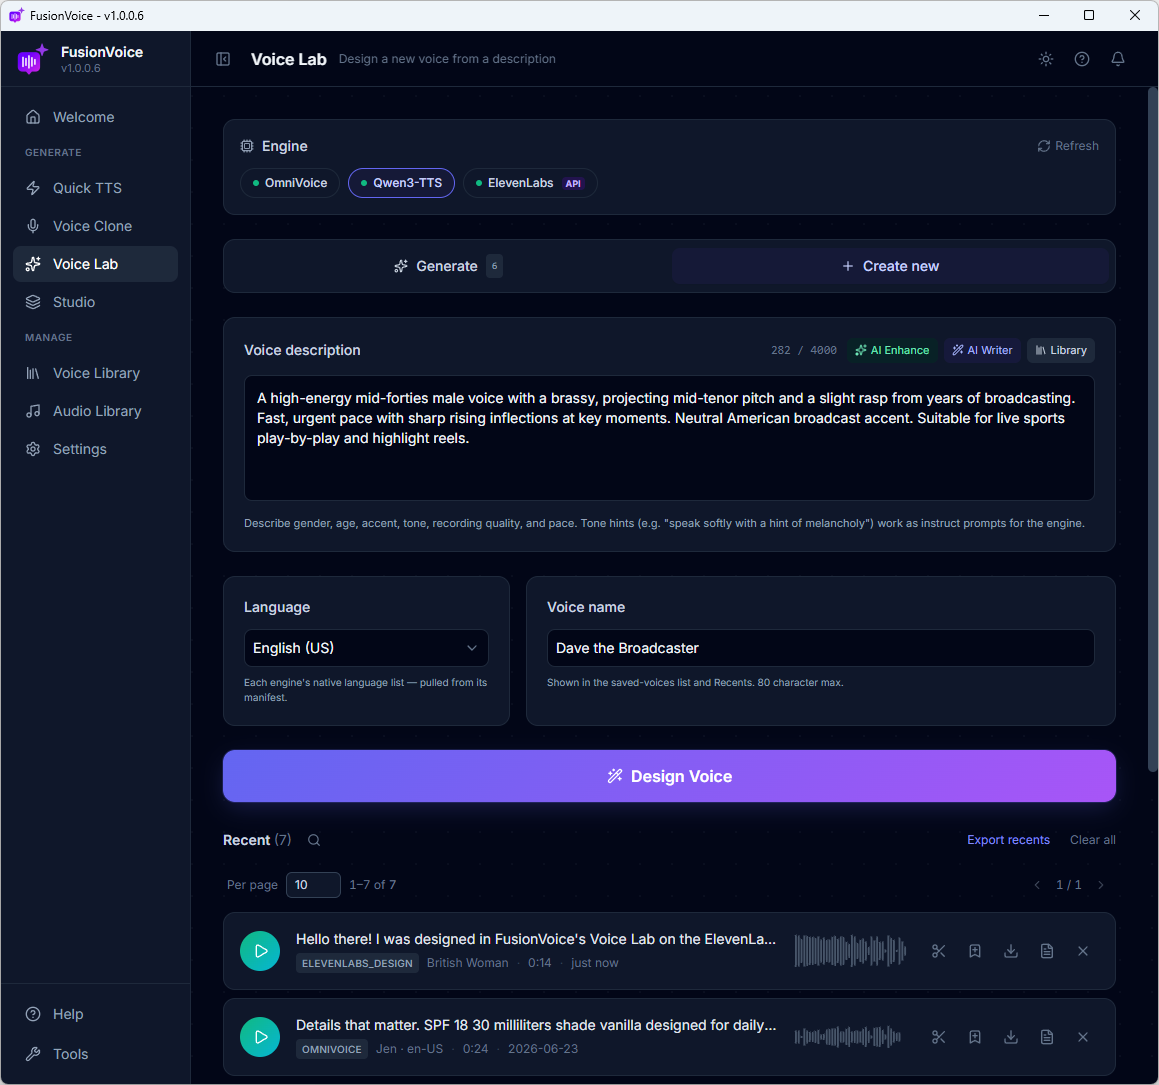Open document icon of 'Details that matter' clip
Viewport: 1159px width, 1085px height.
coord(1047,1037)
